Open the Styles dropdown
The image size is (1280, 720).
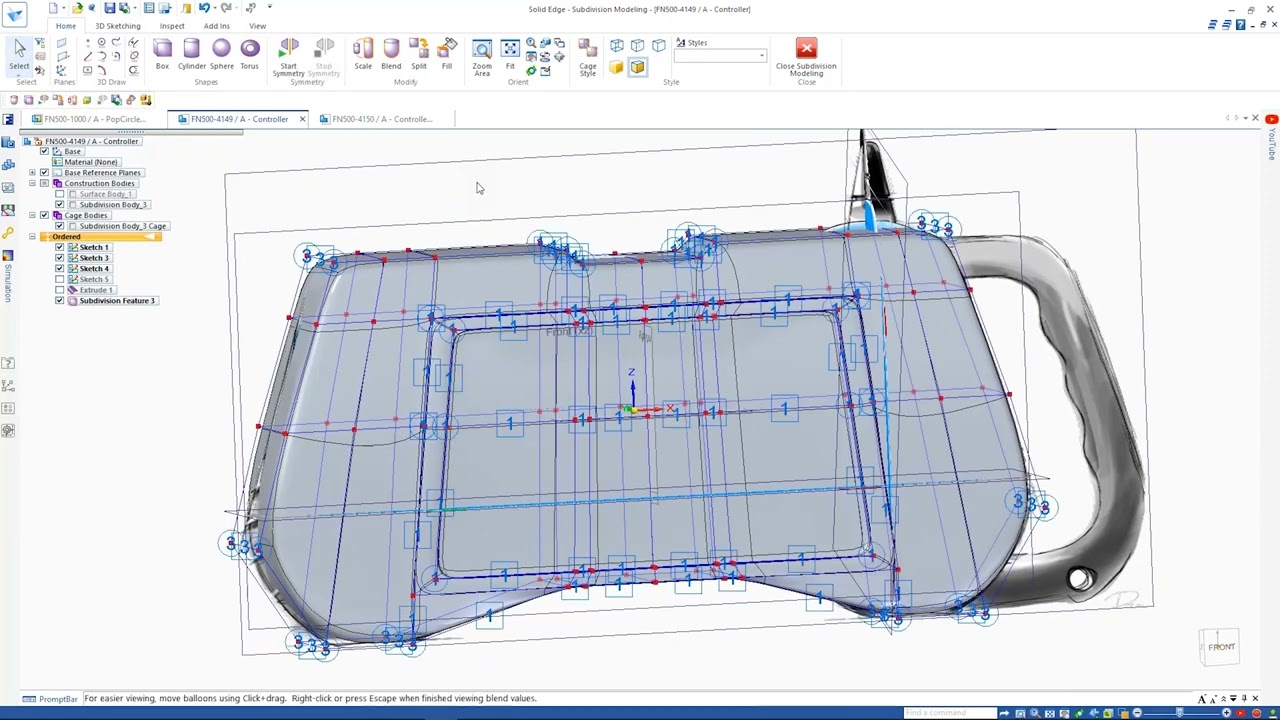762,56
